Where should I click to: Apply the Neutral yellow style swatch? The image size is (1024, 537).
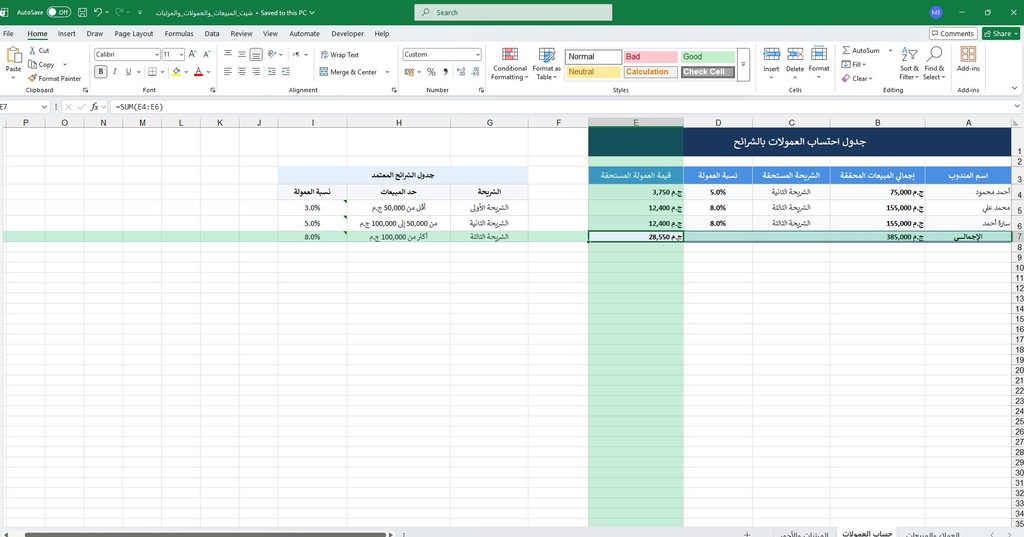tap(593, 72)
